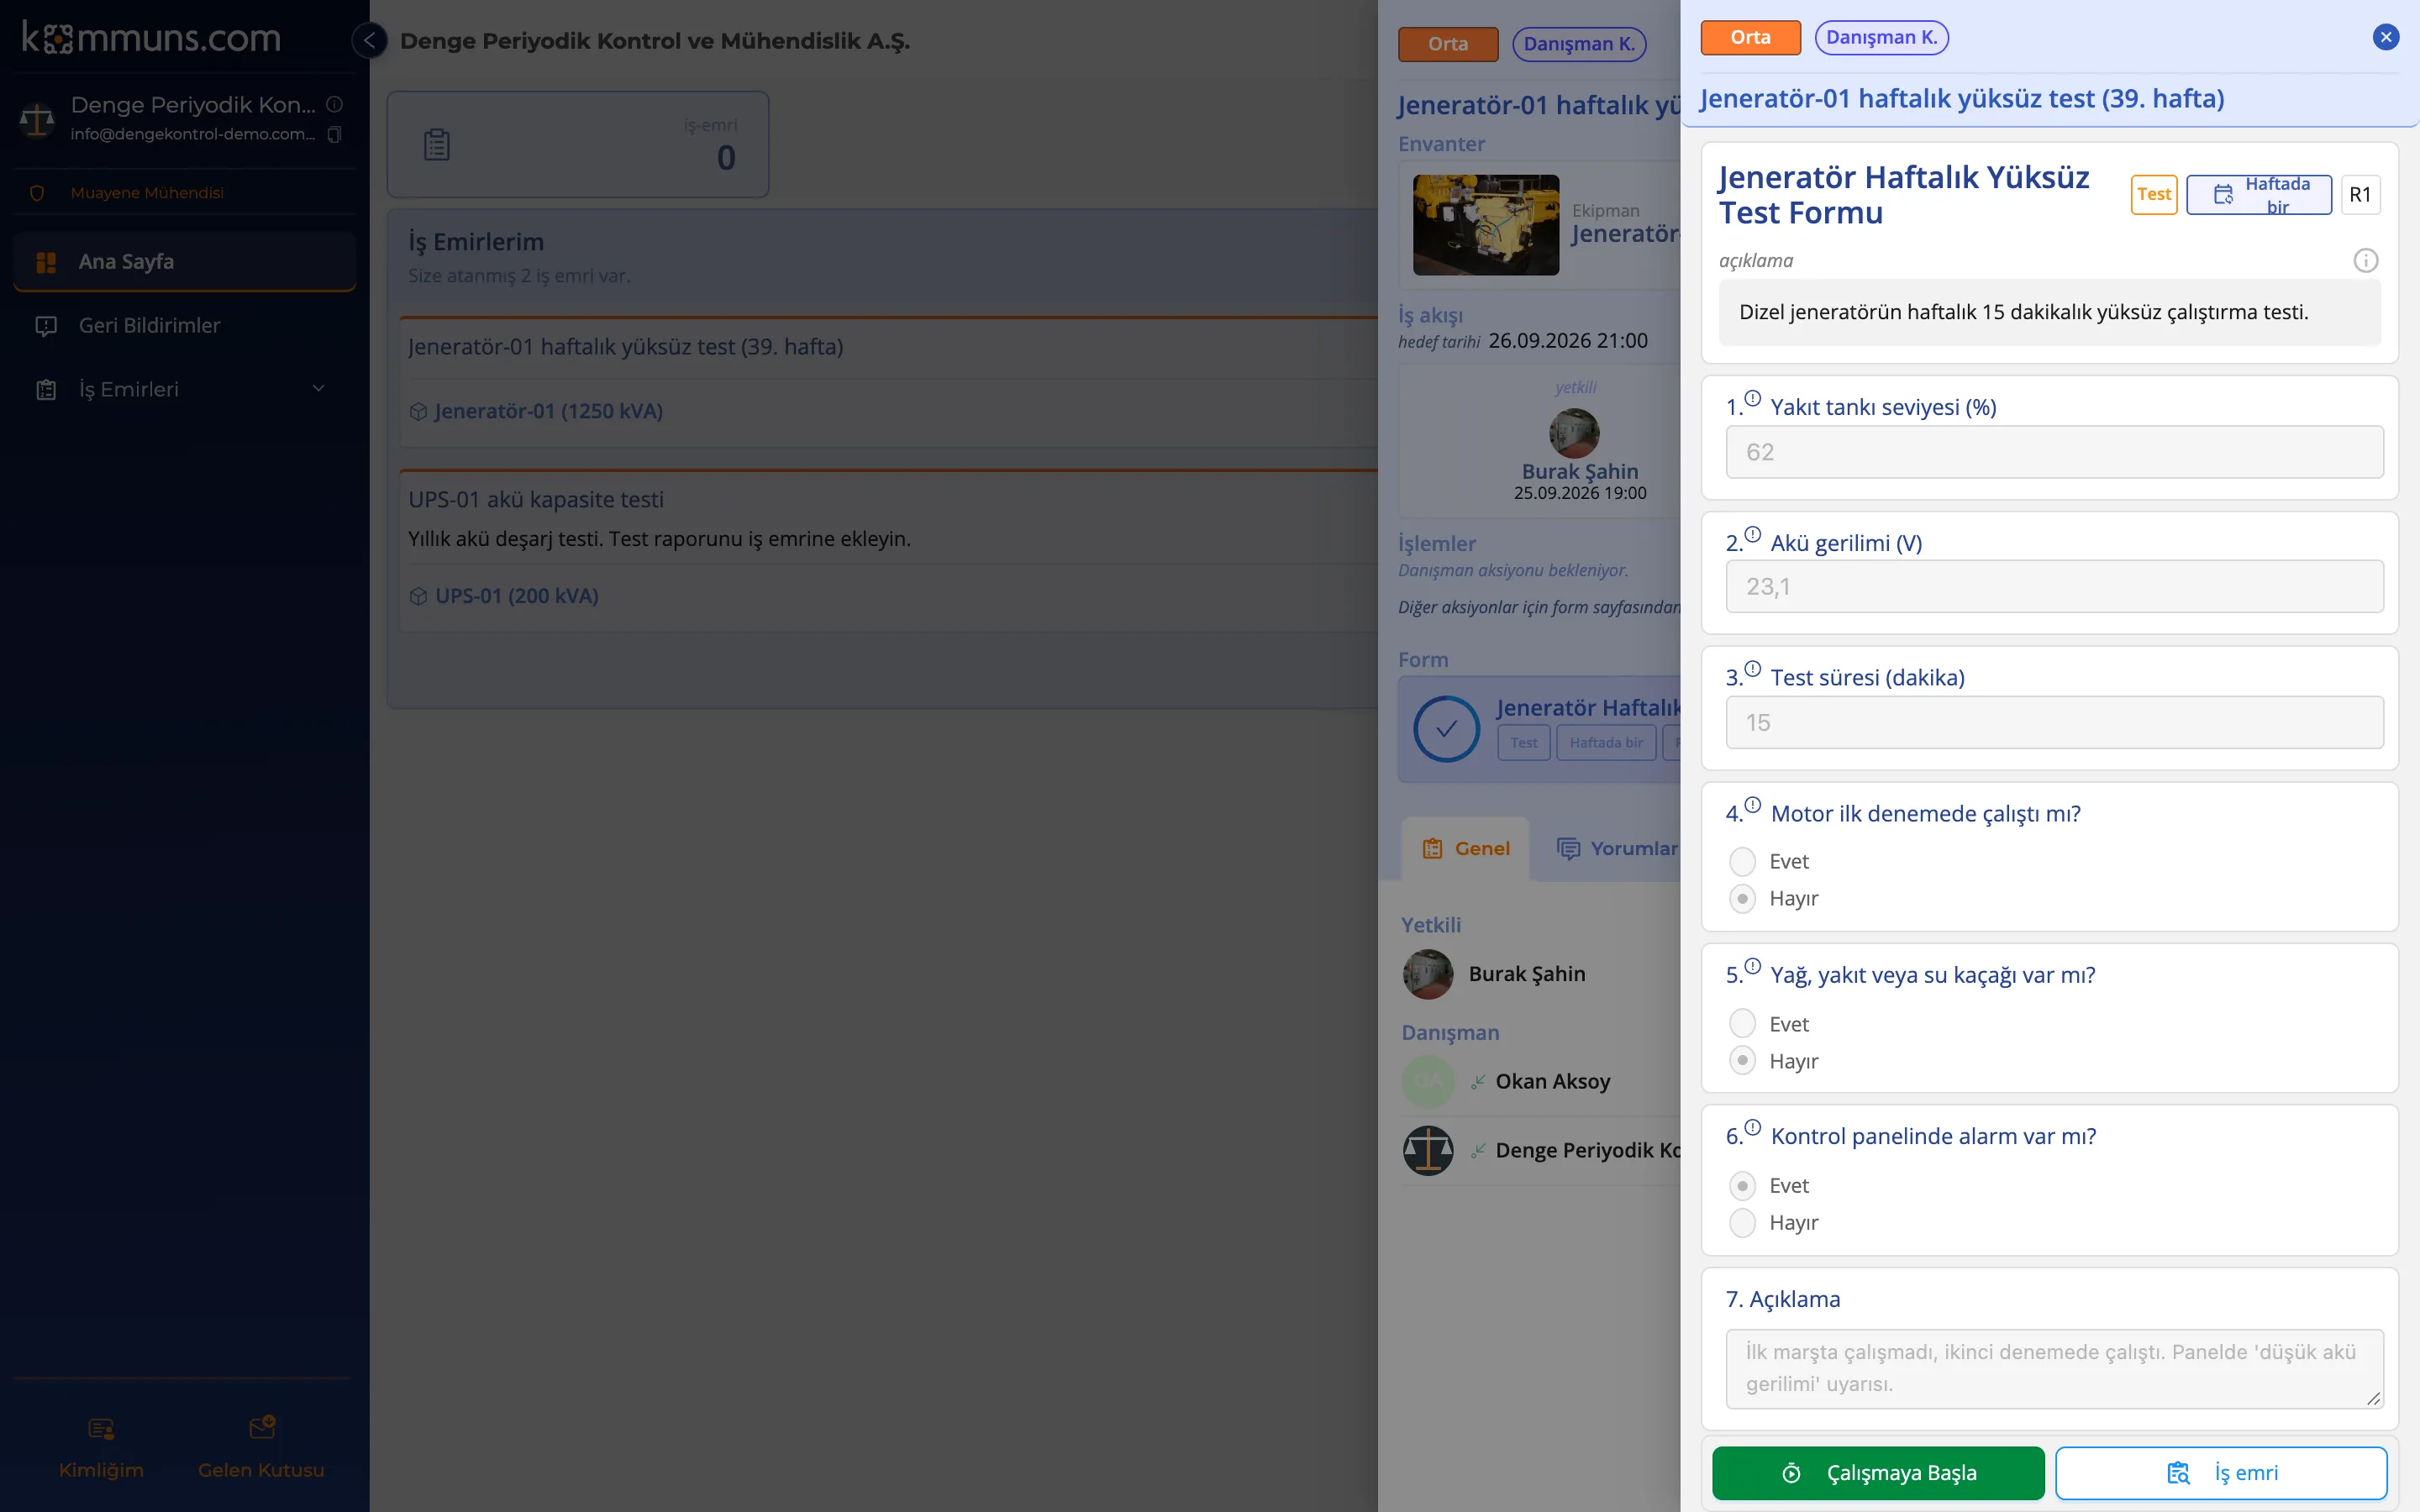The image size is (2420, 1512).
Task: Open Jeneratör-01 (1250 kVA) inventory link
Action: (548, 411)
